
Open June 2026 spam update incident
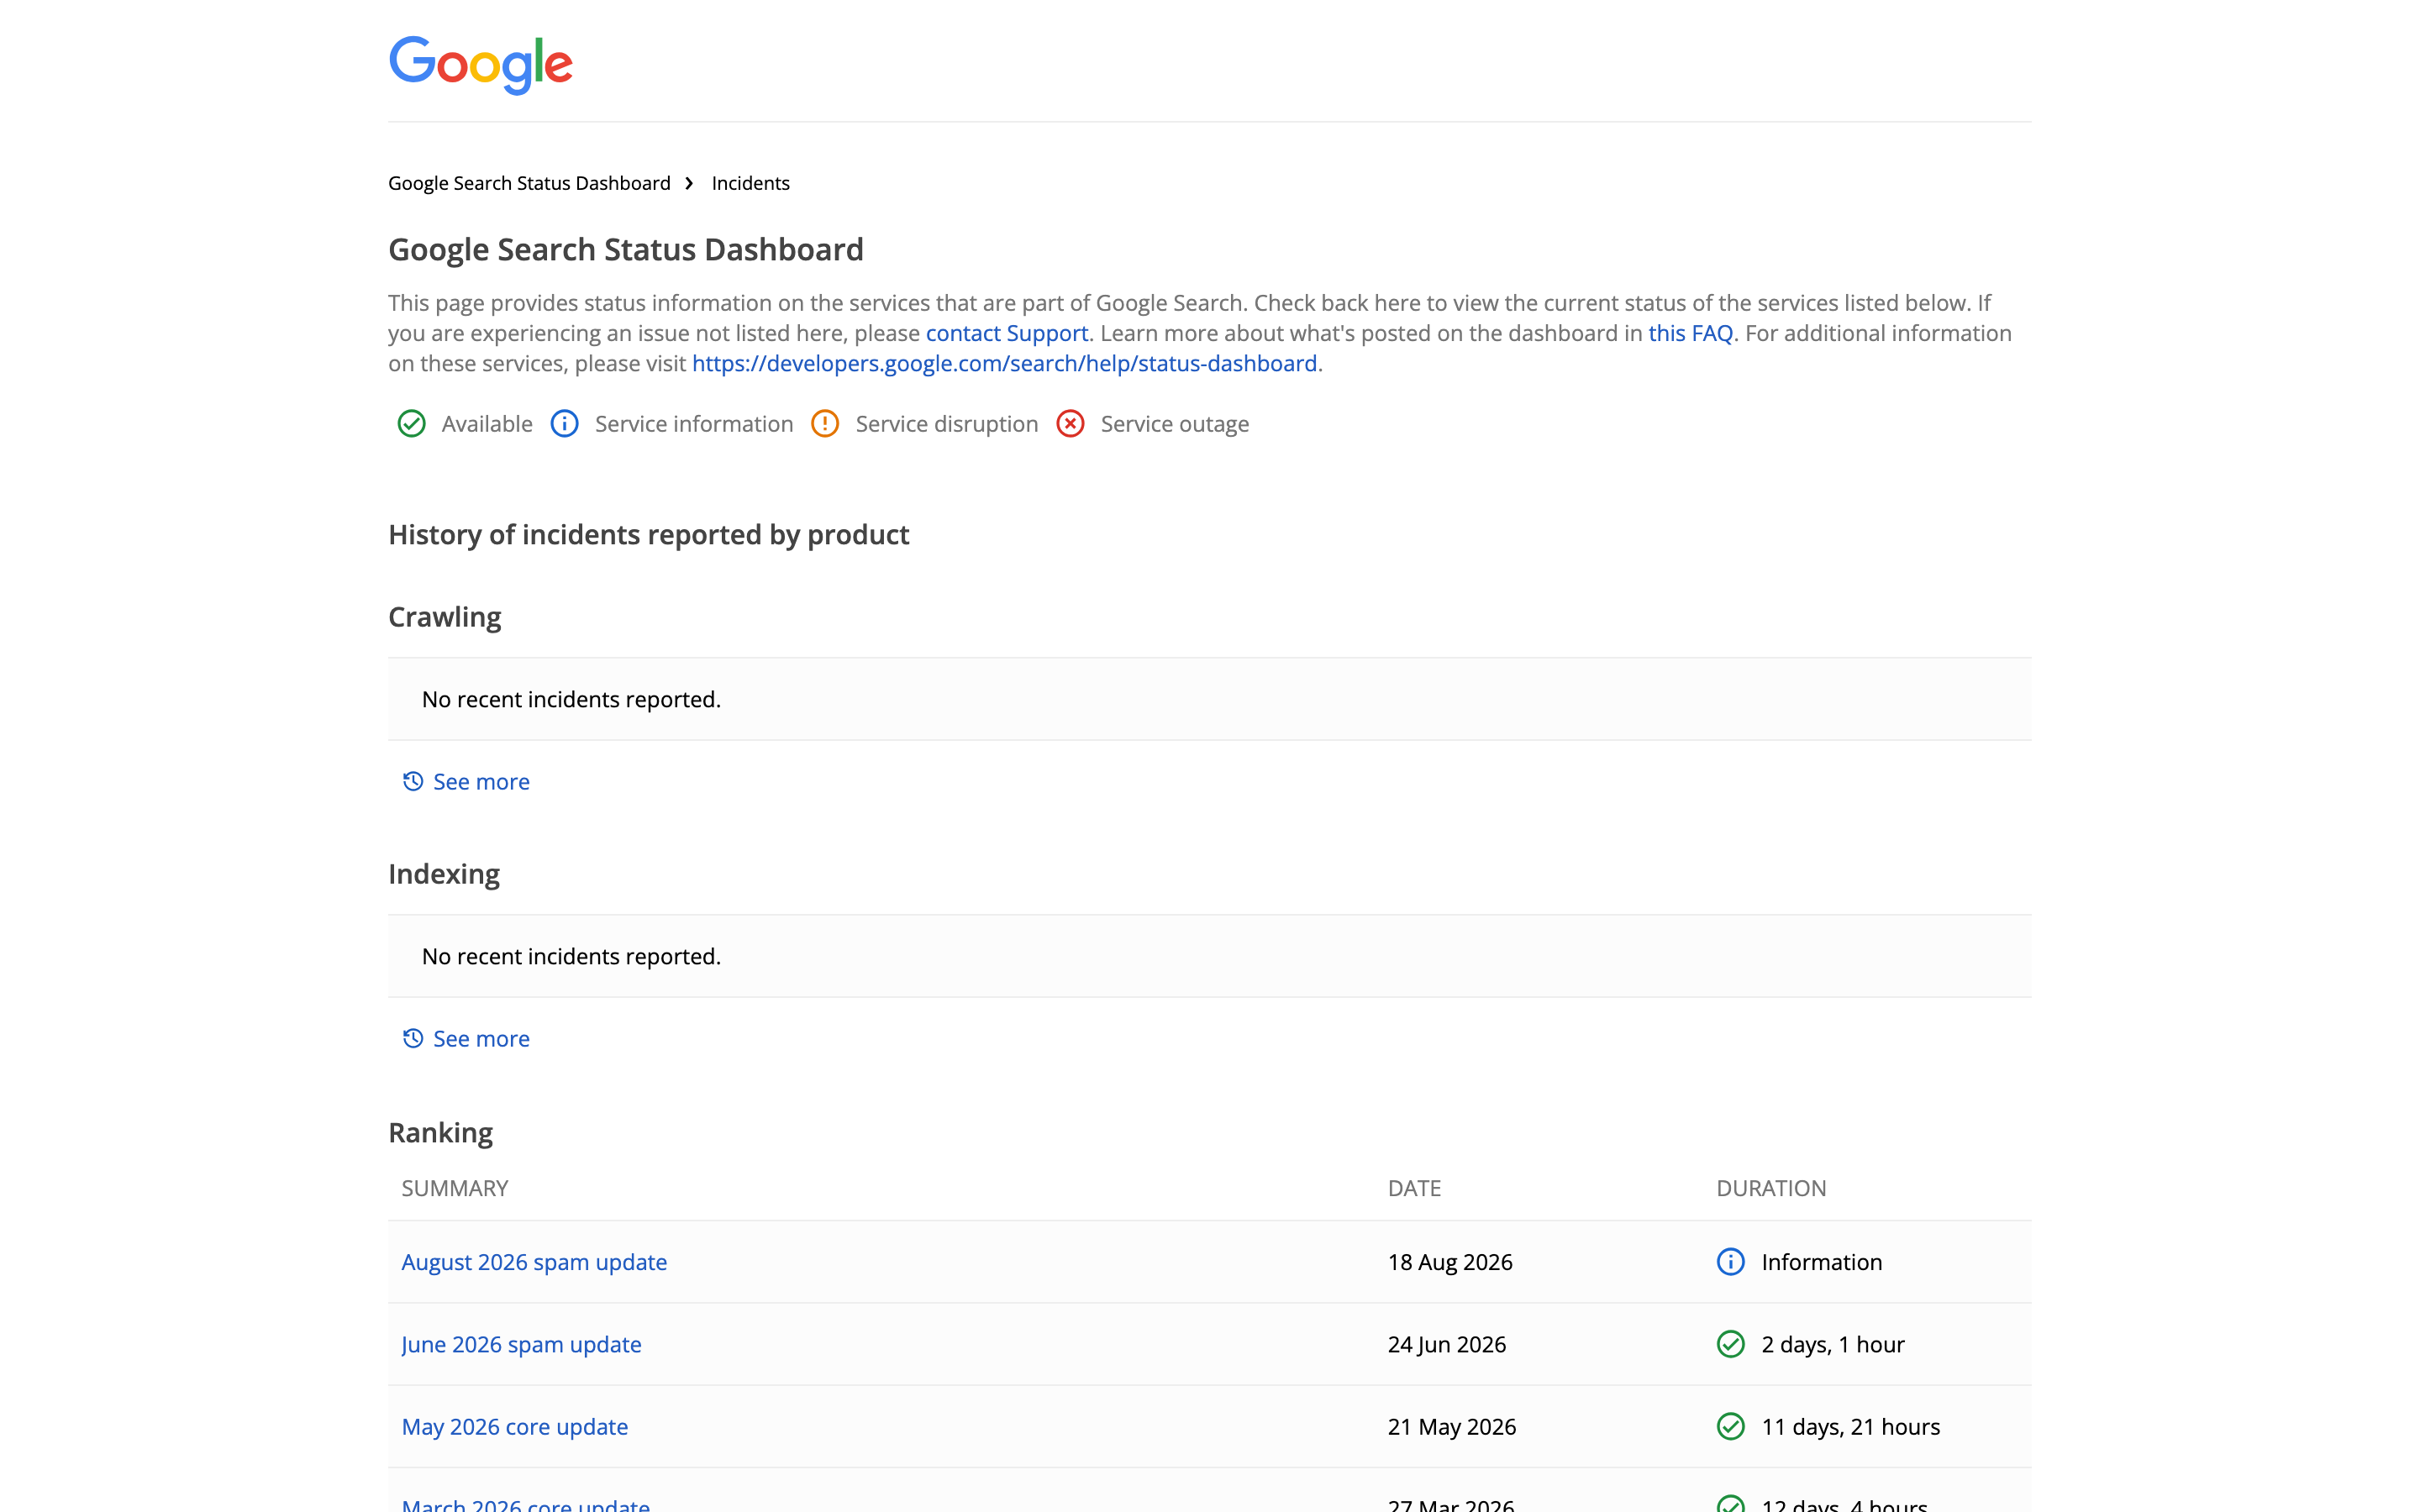[x=521, y=1344]
